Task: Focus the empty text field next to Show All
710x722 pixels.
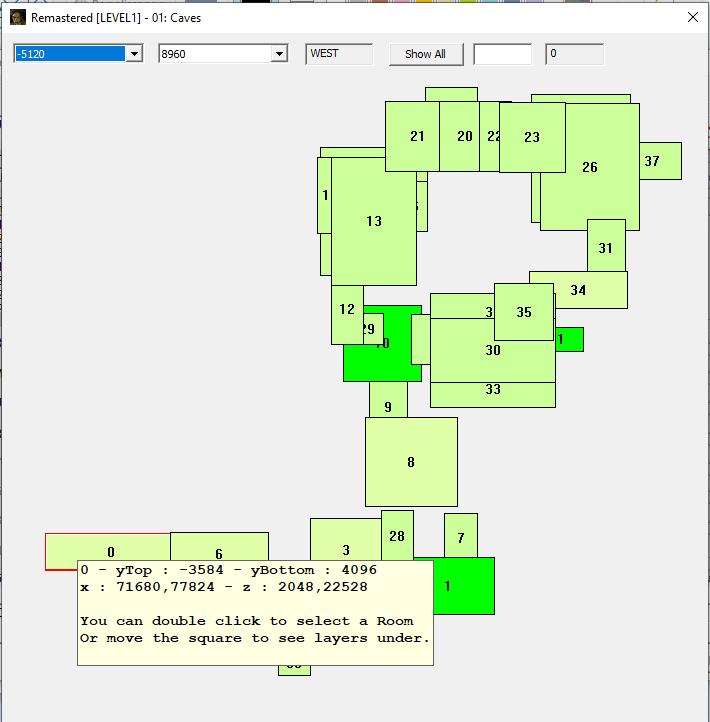Action: coord(502,54)
